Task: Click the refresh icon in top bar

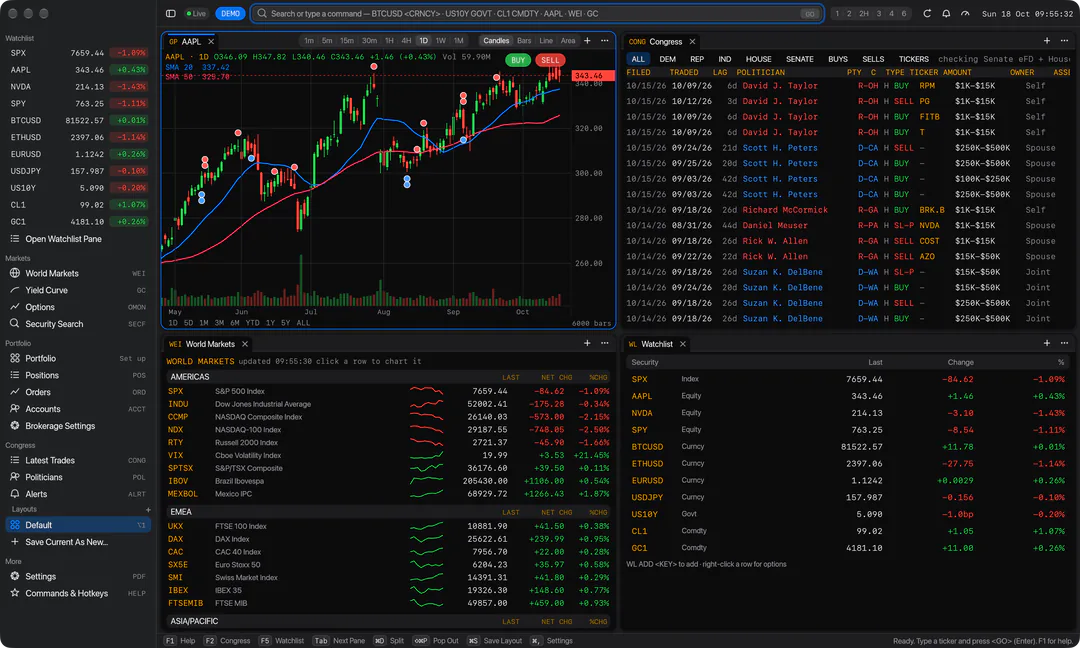Action: (x=927, y=14)
